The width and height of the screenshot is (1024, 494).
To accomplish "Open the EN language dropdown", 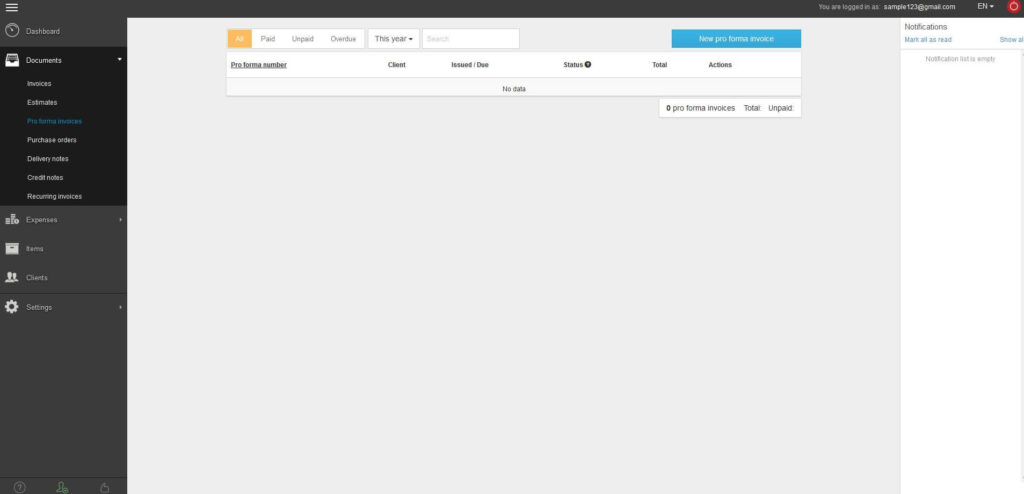I will (x=985, y=7).
